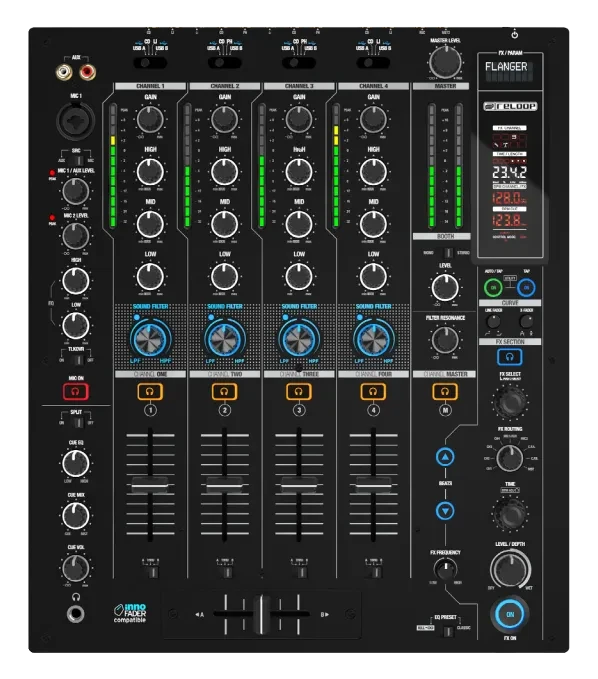Click the X-Fader curve knob
Viewport: 598px width, 679px height.
tap(526, 321)
